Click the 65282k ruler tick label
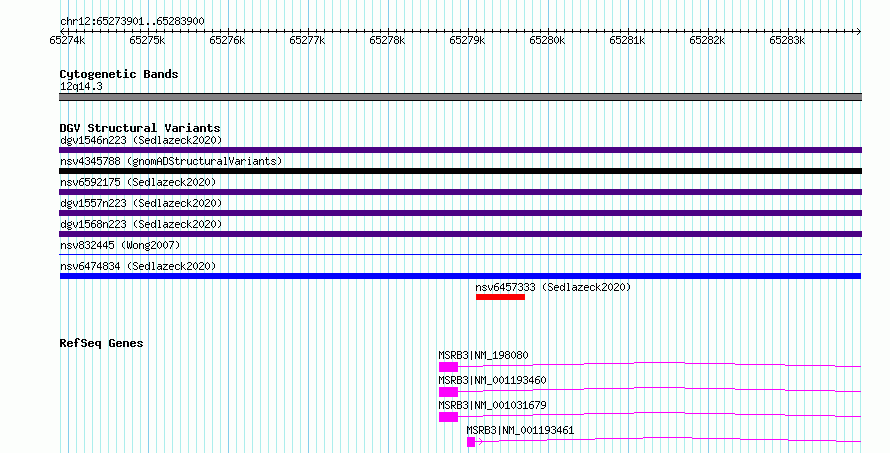Screen dimensions: 890x453 click(x=707, y=40)
